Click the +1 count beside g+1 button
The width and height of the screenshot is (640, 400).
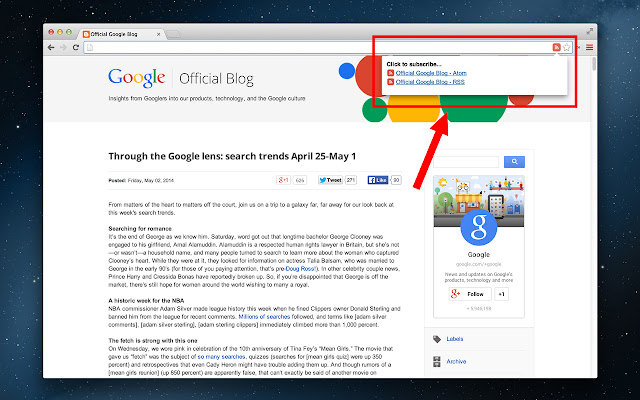pyautogui.click(x=300, y=180)
